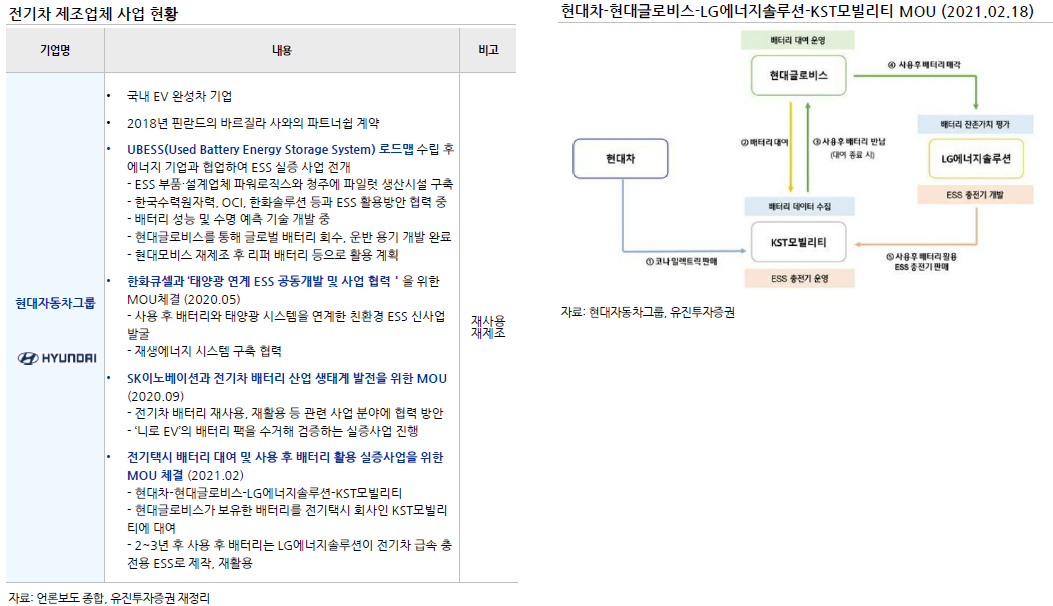Select the 'MOU체결 (2020.05)' text
This screenshot has width=1053, height=606.
[183, 299]
